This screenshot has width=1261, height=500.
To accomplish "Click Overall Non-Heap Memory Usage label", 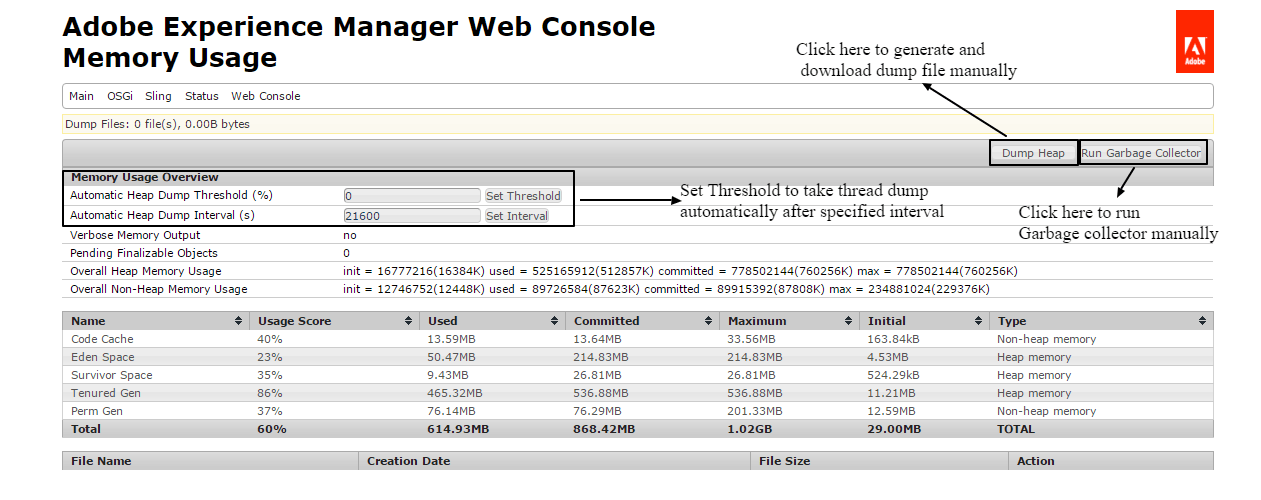I will [158, 289].
